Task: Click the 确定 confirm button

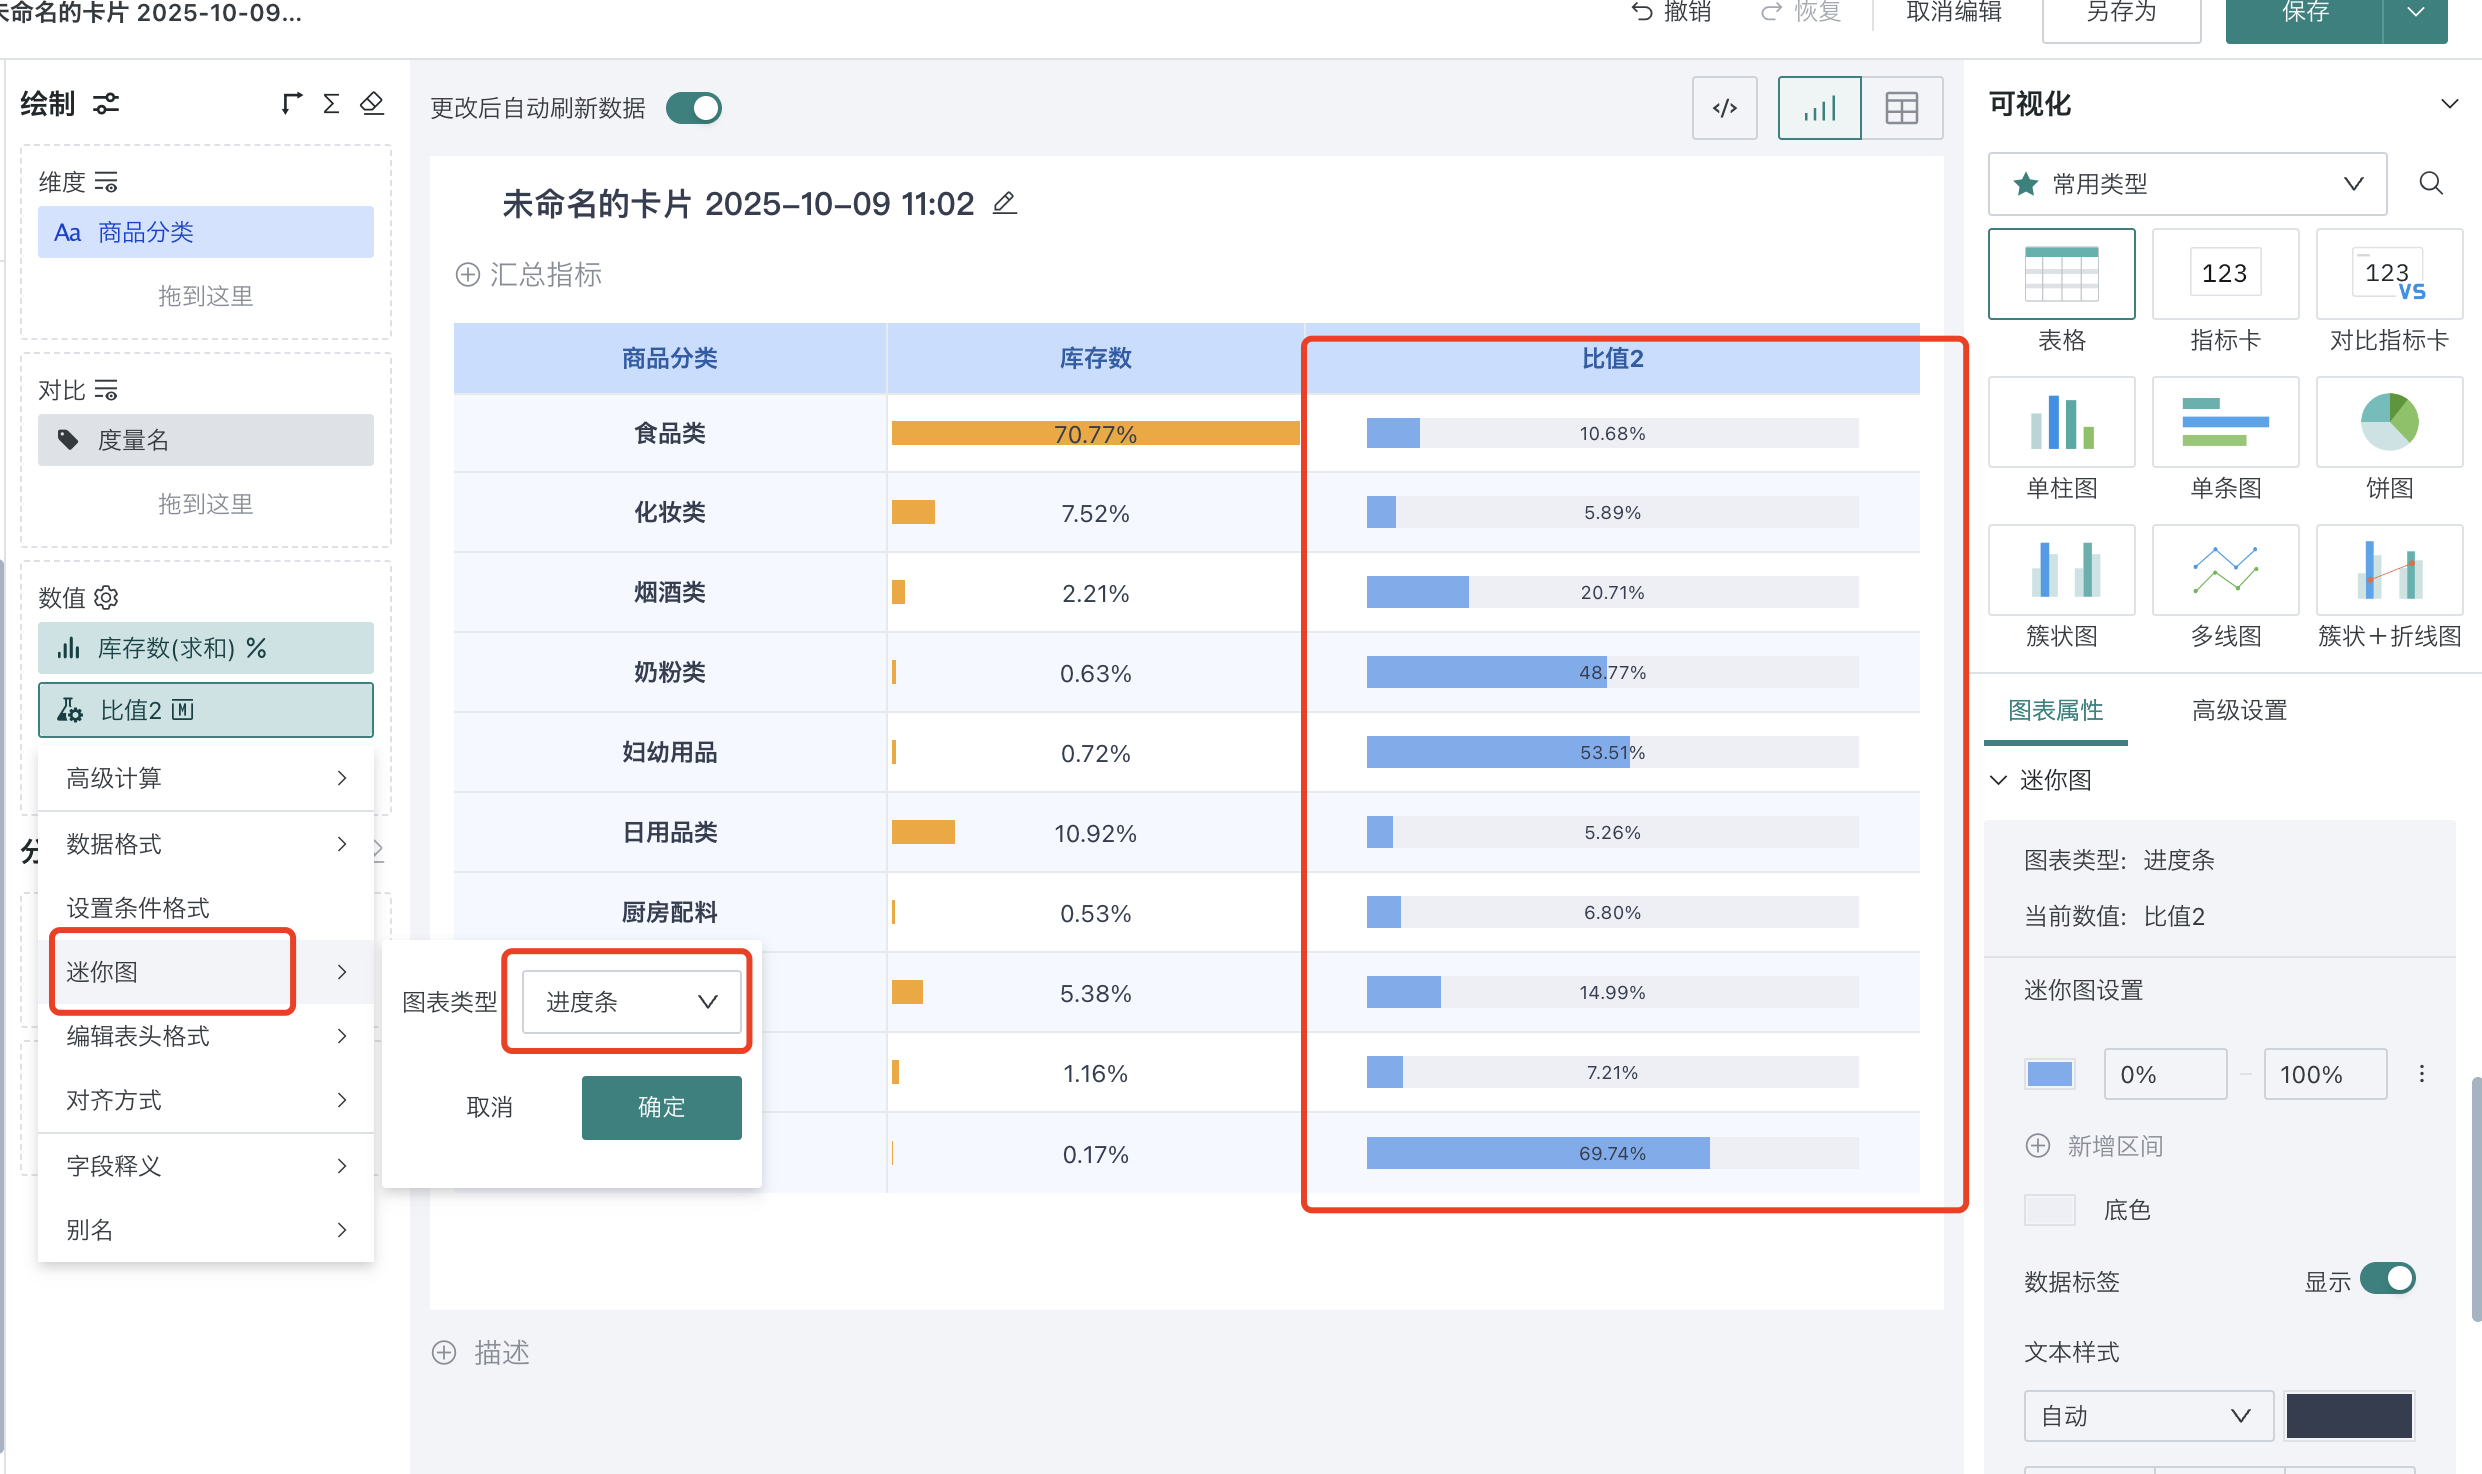Action: tap(661, 1107)
